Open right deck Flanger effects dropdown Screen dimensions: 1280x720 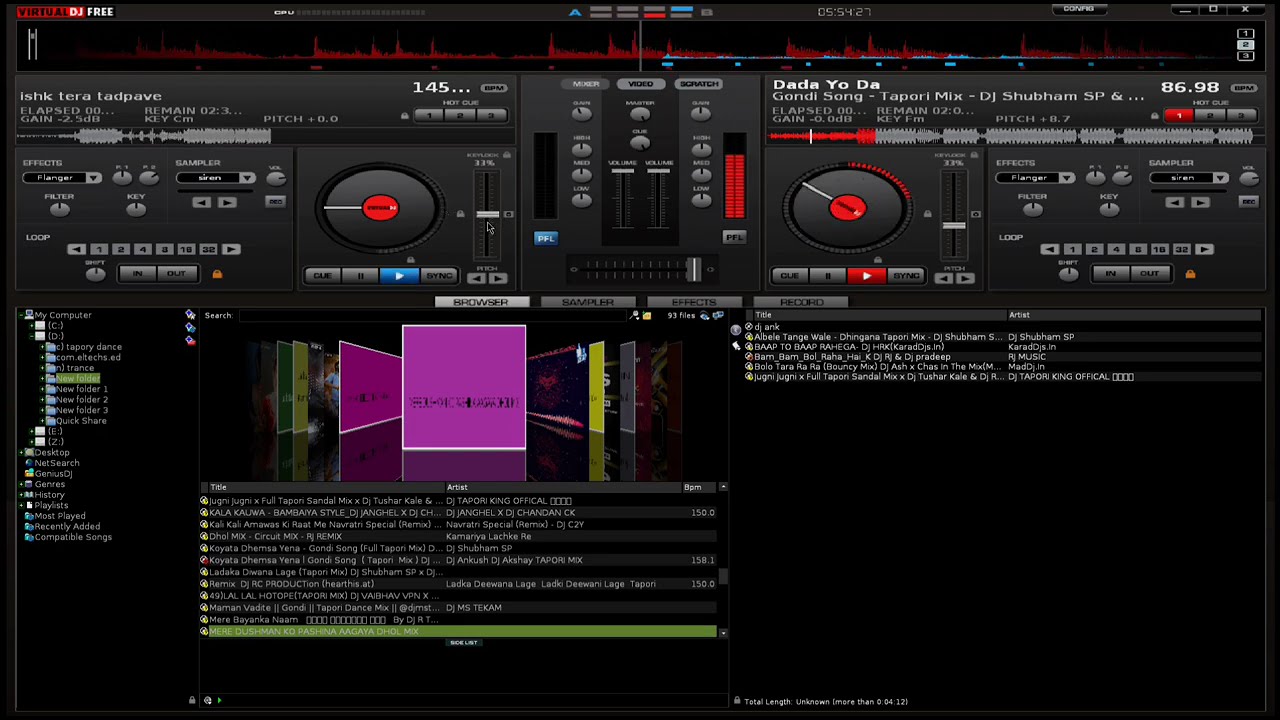click(x=1067, y=178)
